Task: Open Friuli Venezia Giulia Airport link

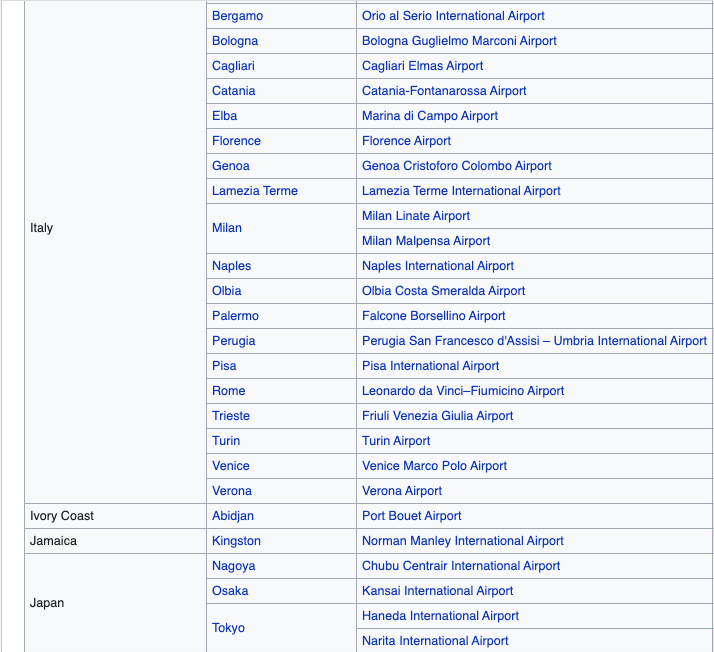Action: [x=437, y=416]
